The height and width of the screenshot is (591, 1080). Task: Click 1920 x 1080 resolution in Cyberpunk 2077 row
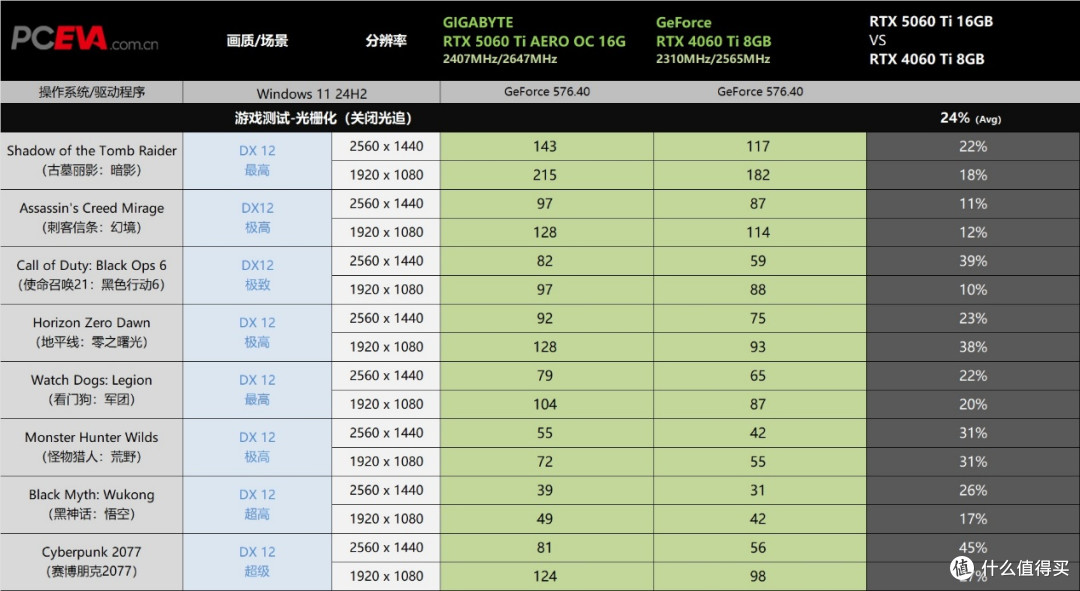point(386,577)
